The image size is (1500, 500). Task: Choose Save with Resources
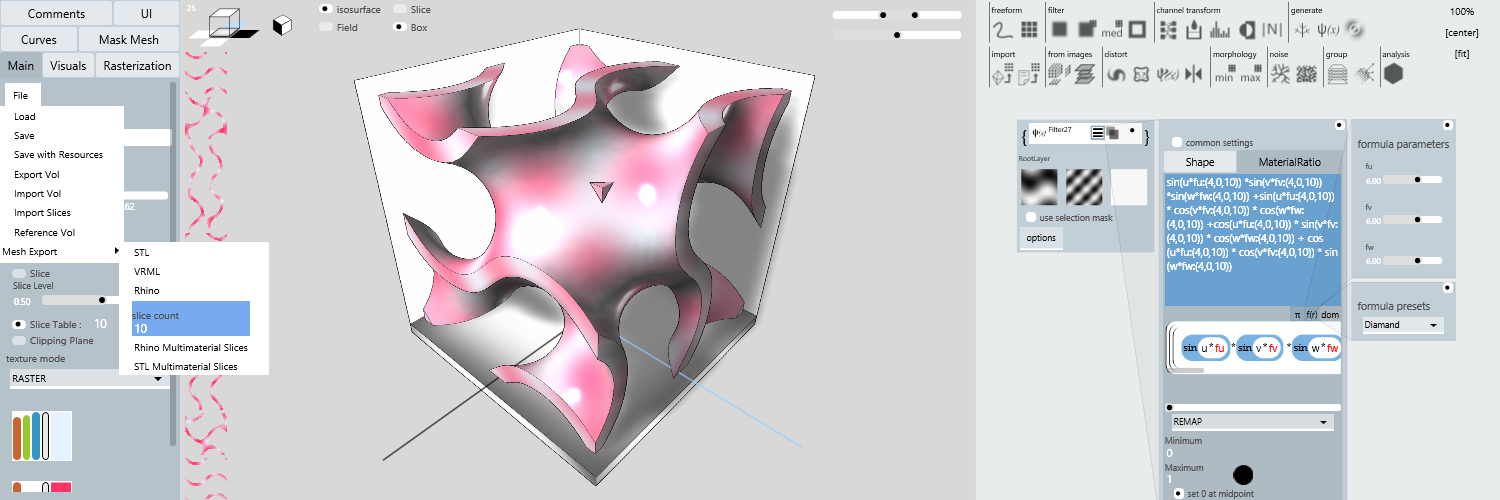pyautogui.click(x=58, y=155)
